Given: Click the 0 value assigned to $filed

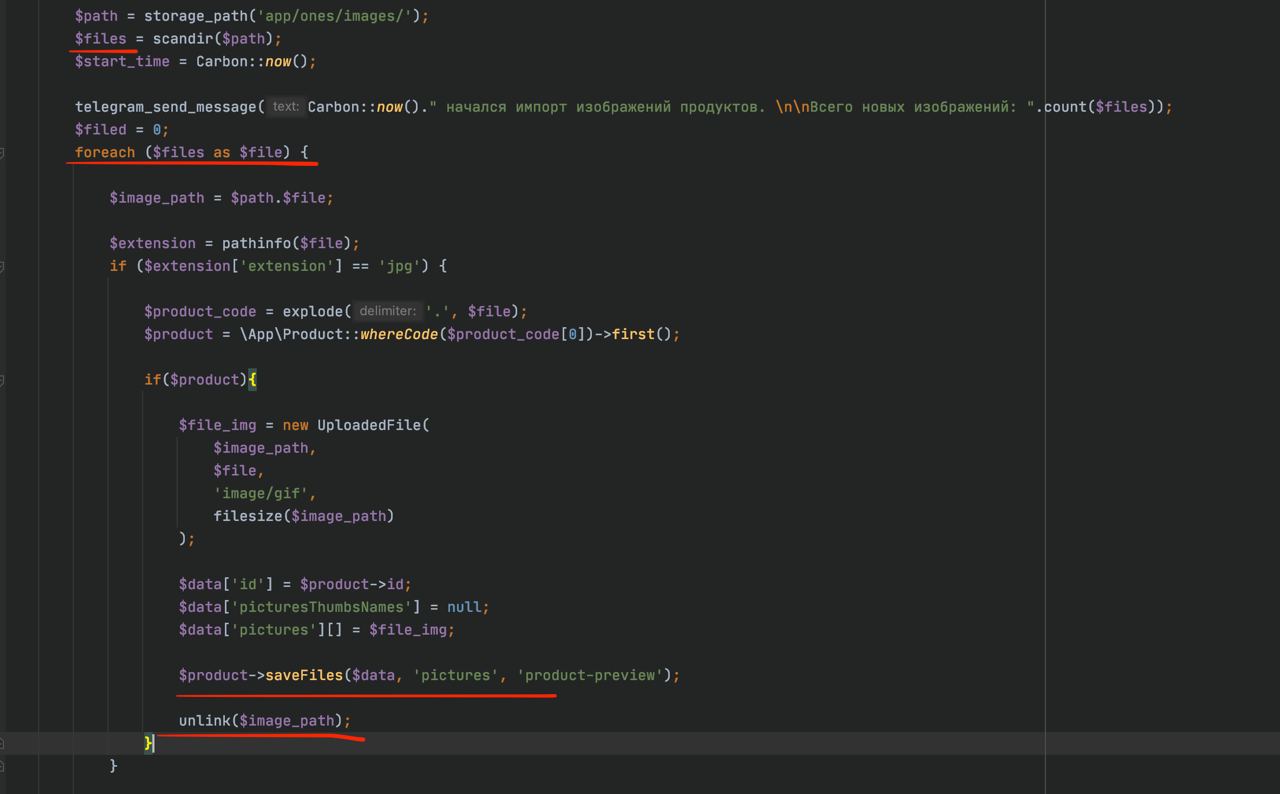Looking at the screenshot, I should click(x=157, y=130).
